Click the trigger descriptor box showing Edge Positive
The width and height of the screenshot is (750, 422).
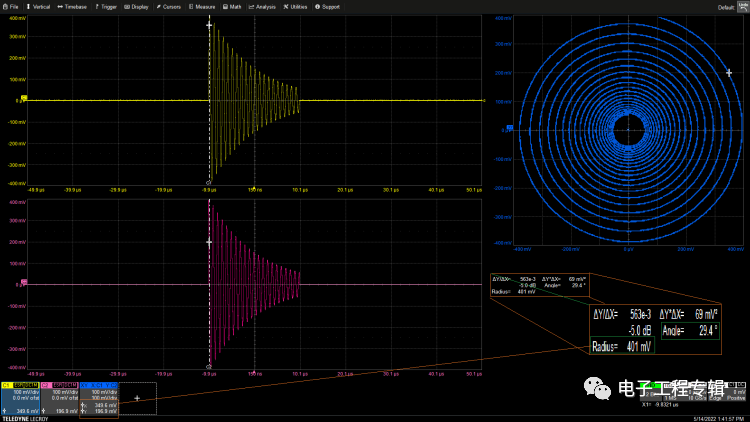[x=727, y=391]
